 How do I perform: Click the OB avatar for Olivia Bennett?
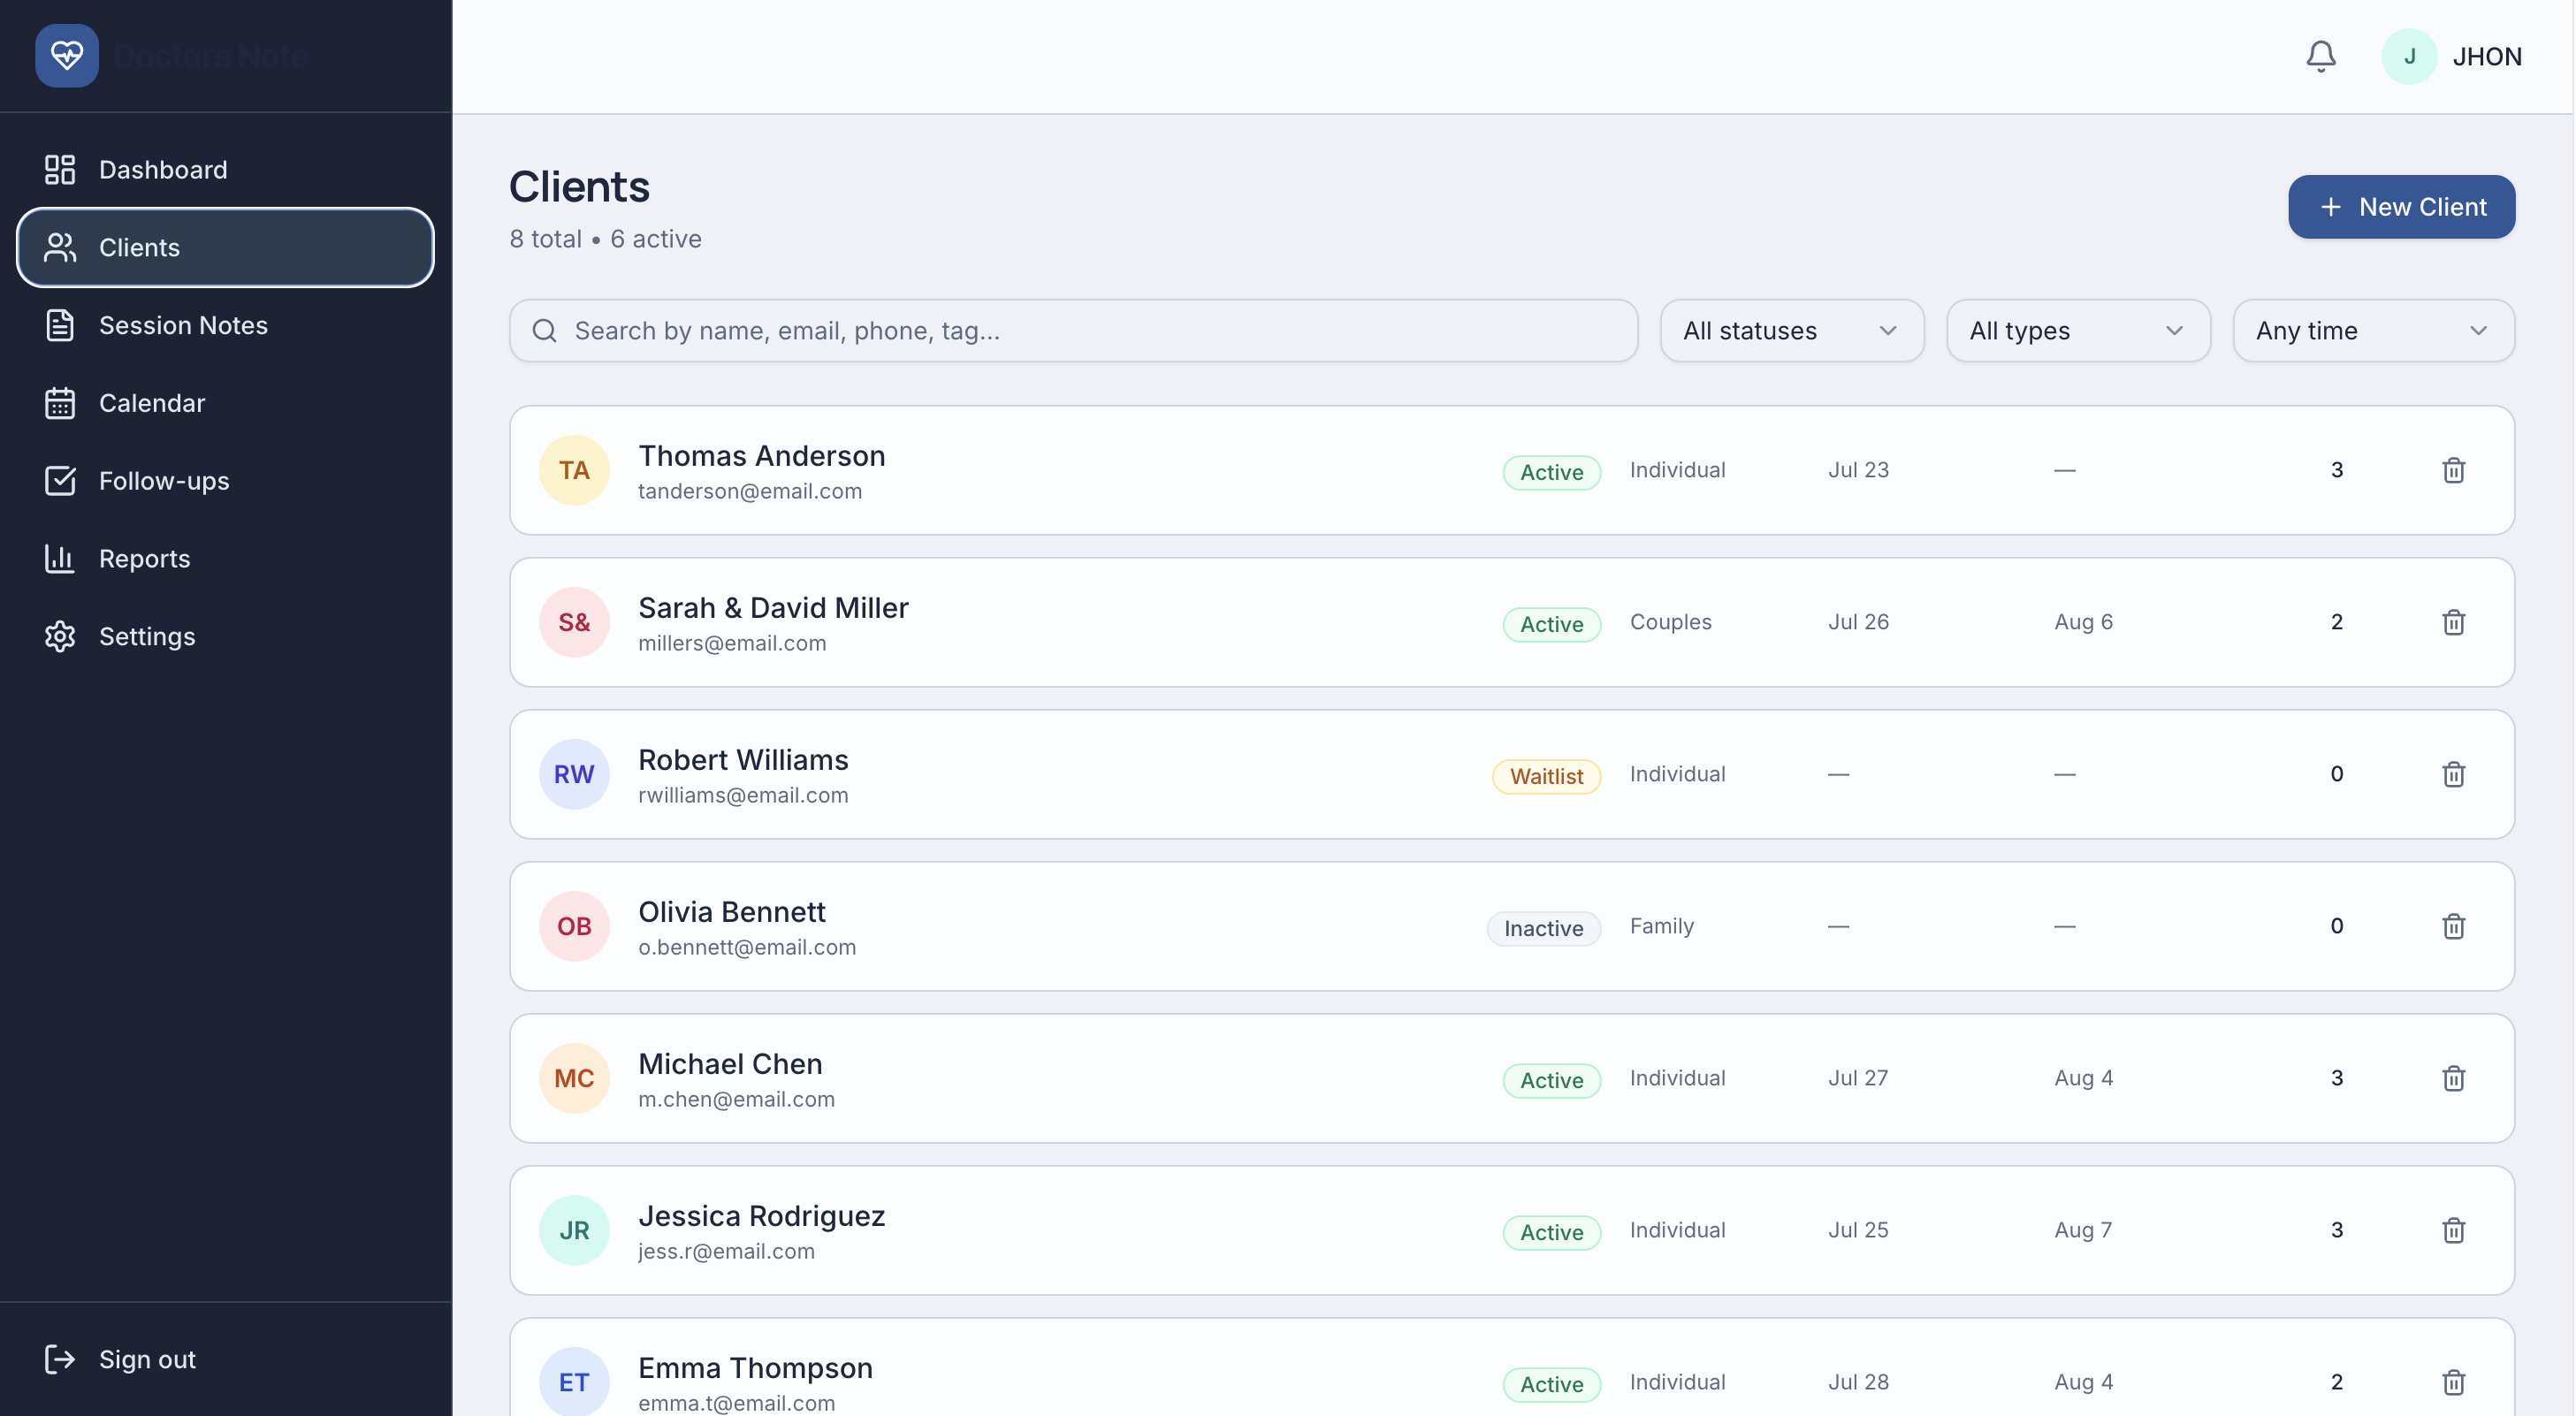point(574,926)
